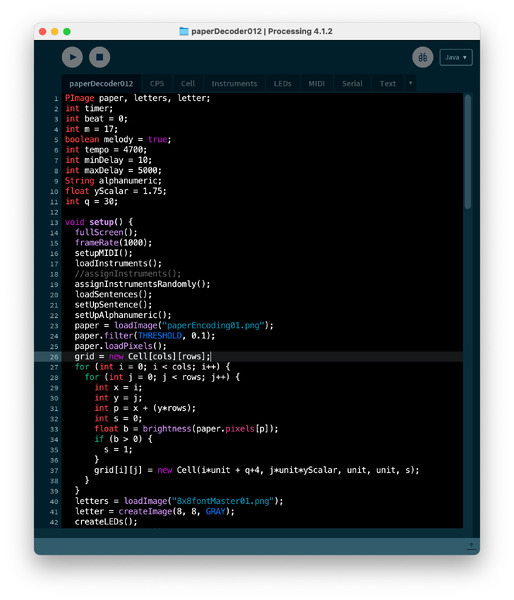Run the sketch with the play button
Viewport: 514px width, 600px height.
72,57
